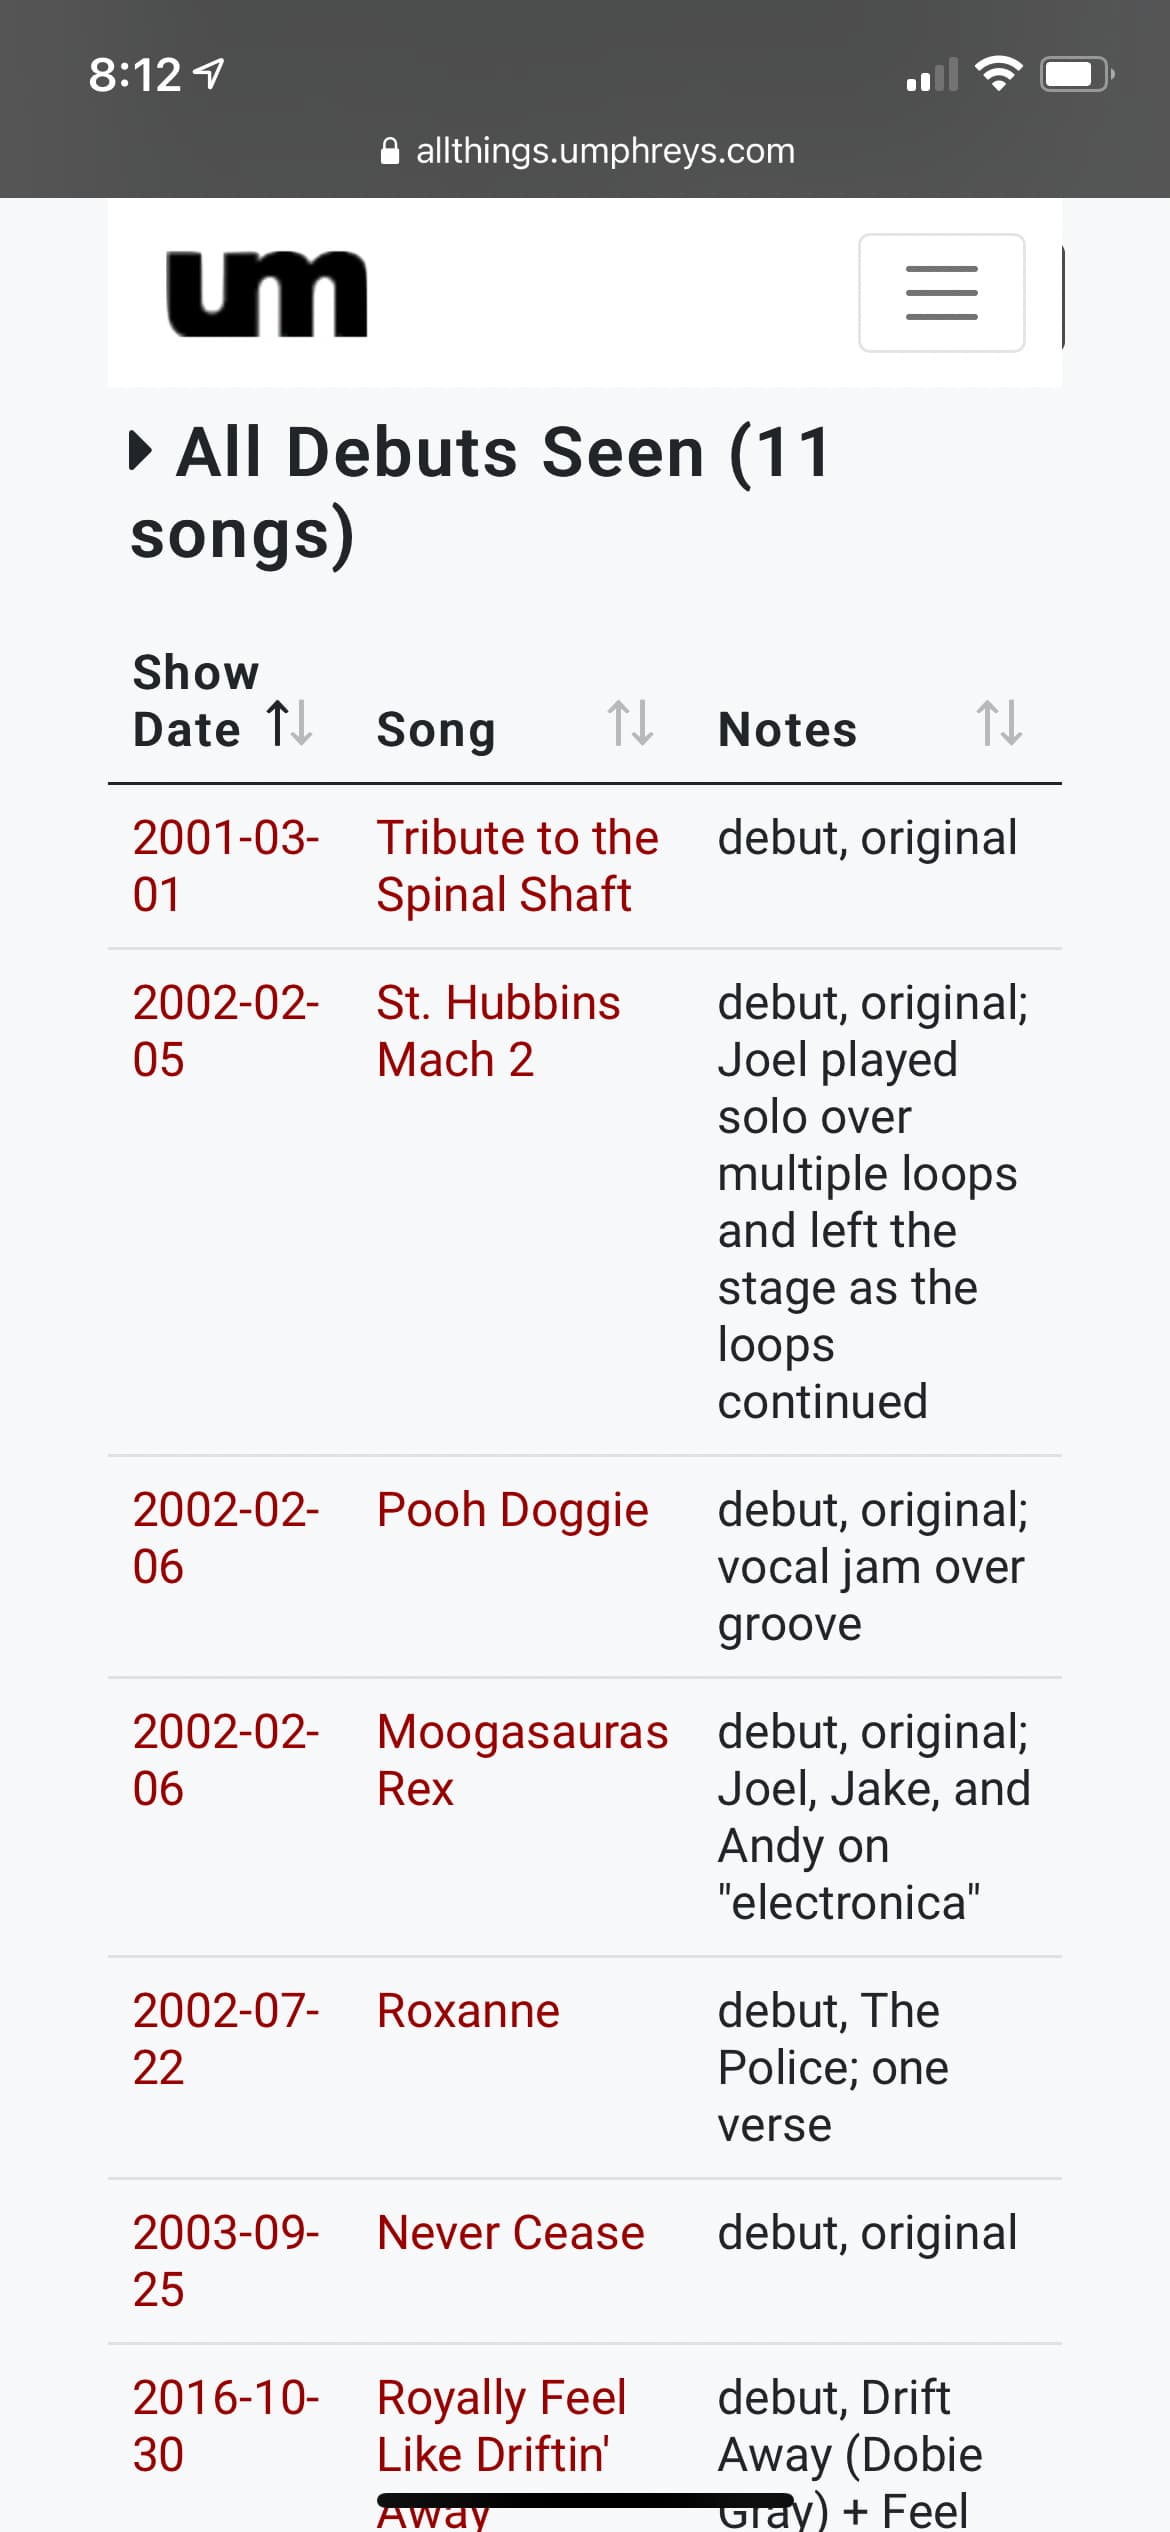1170x2532 pixels.
Task: Tap the allthings.umphreys.com address bar
Action: click(604, 152)
